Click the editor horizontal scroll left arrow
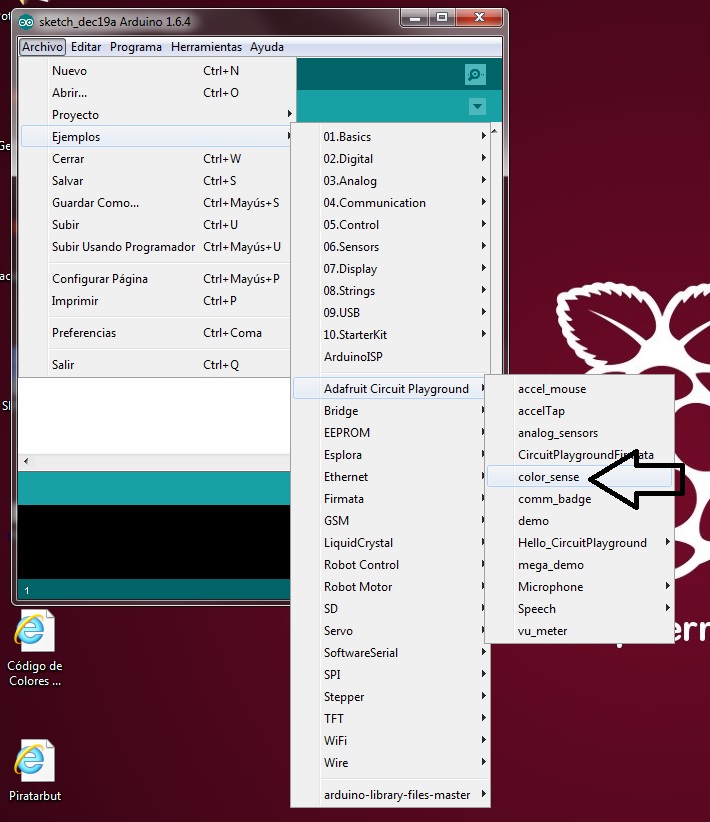 26,461
